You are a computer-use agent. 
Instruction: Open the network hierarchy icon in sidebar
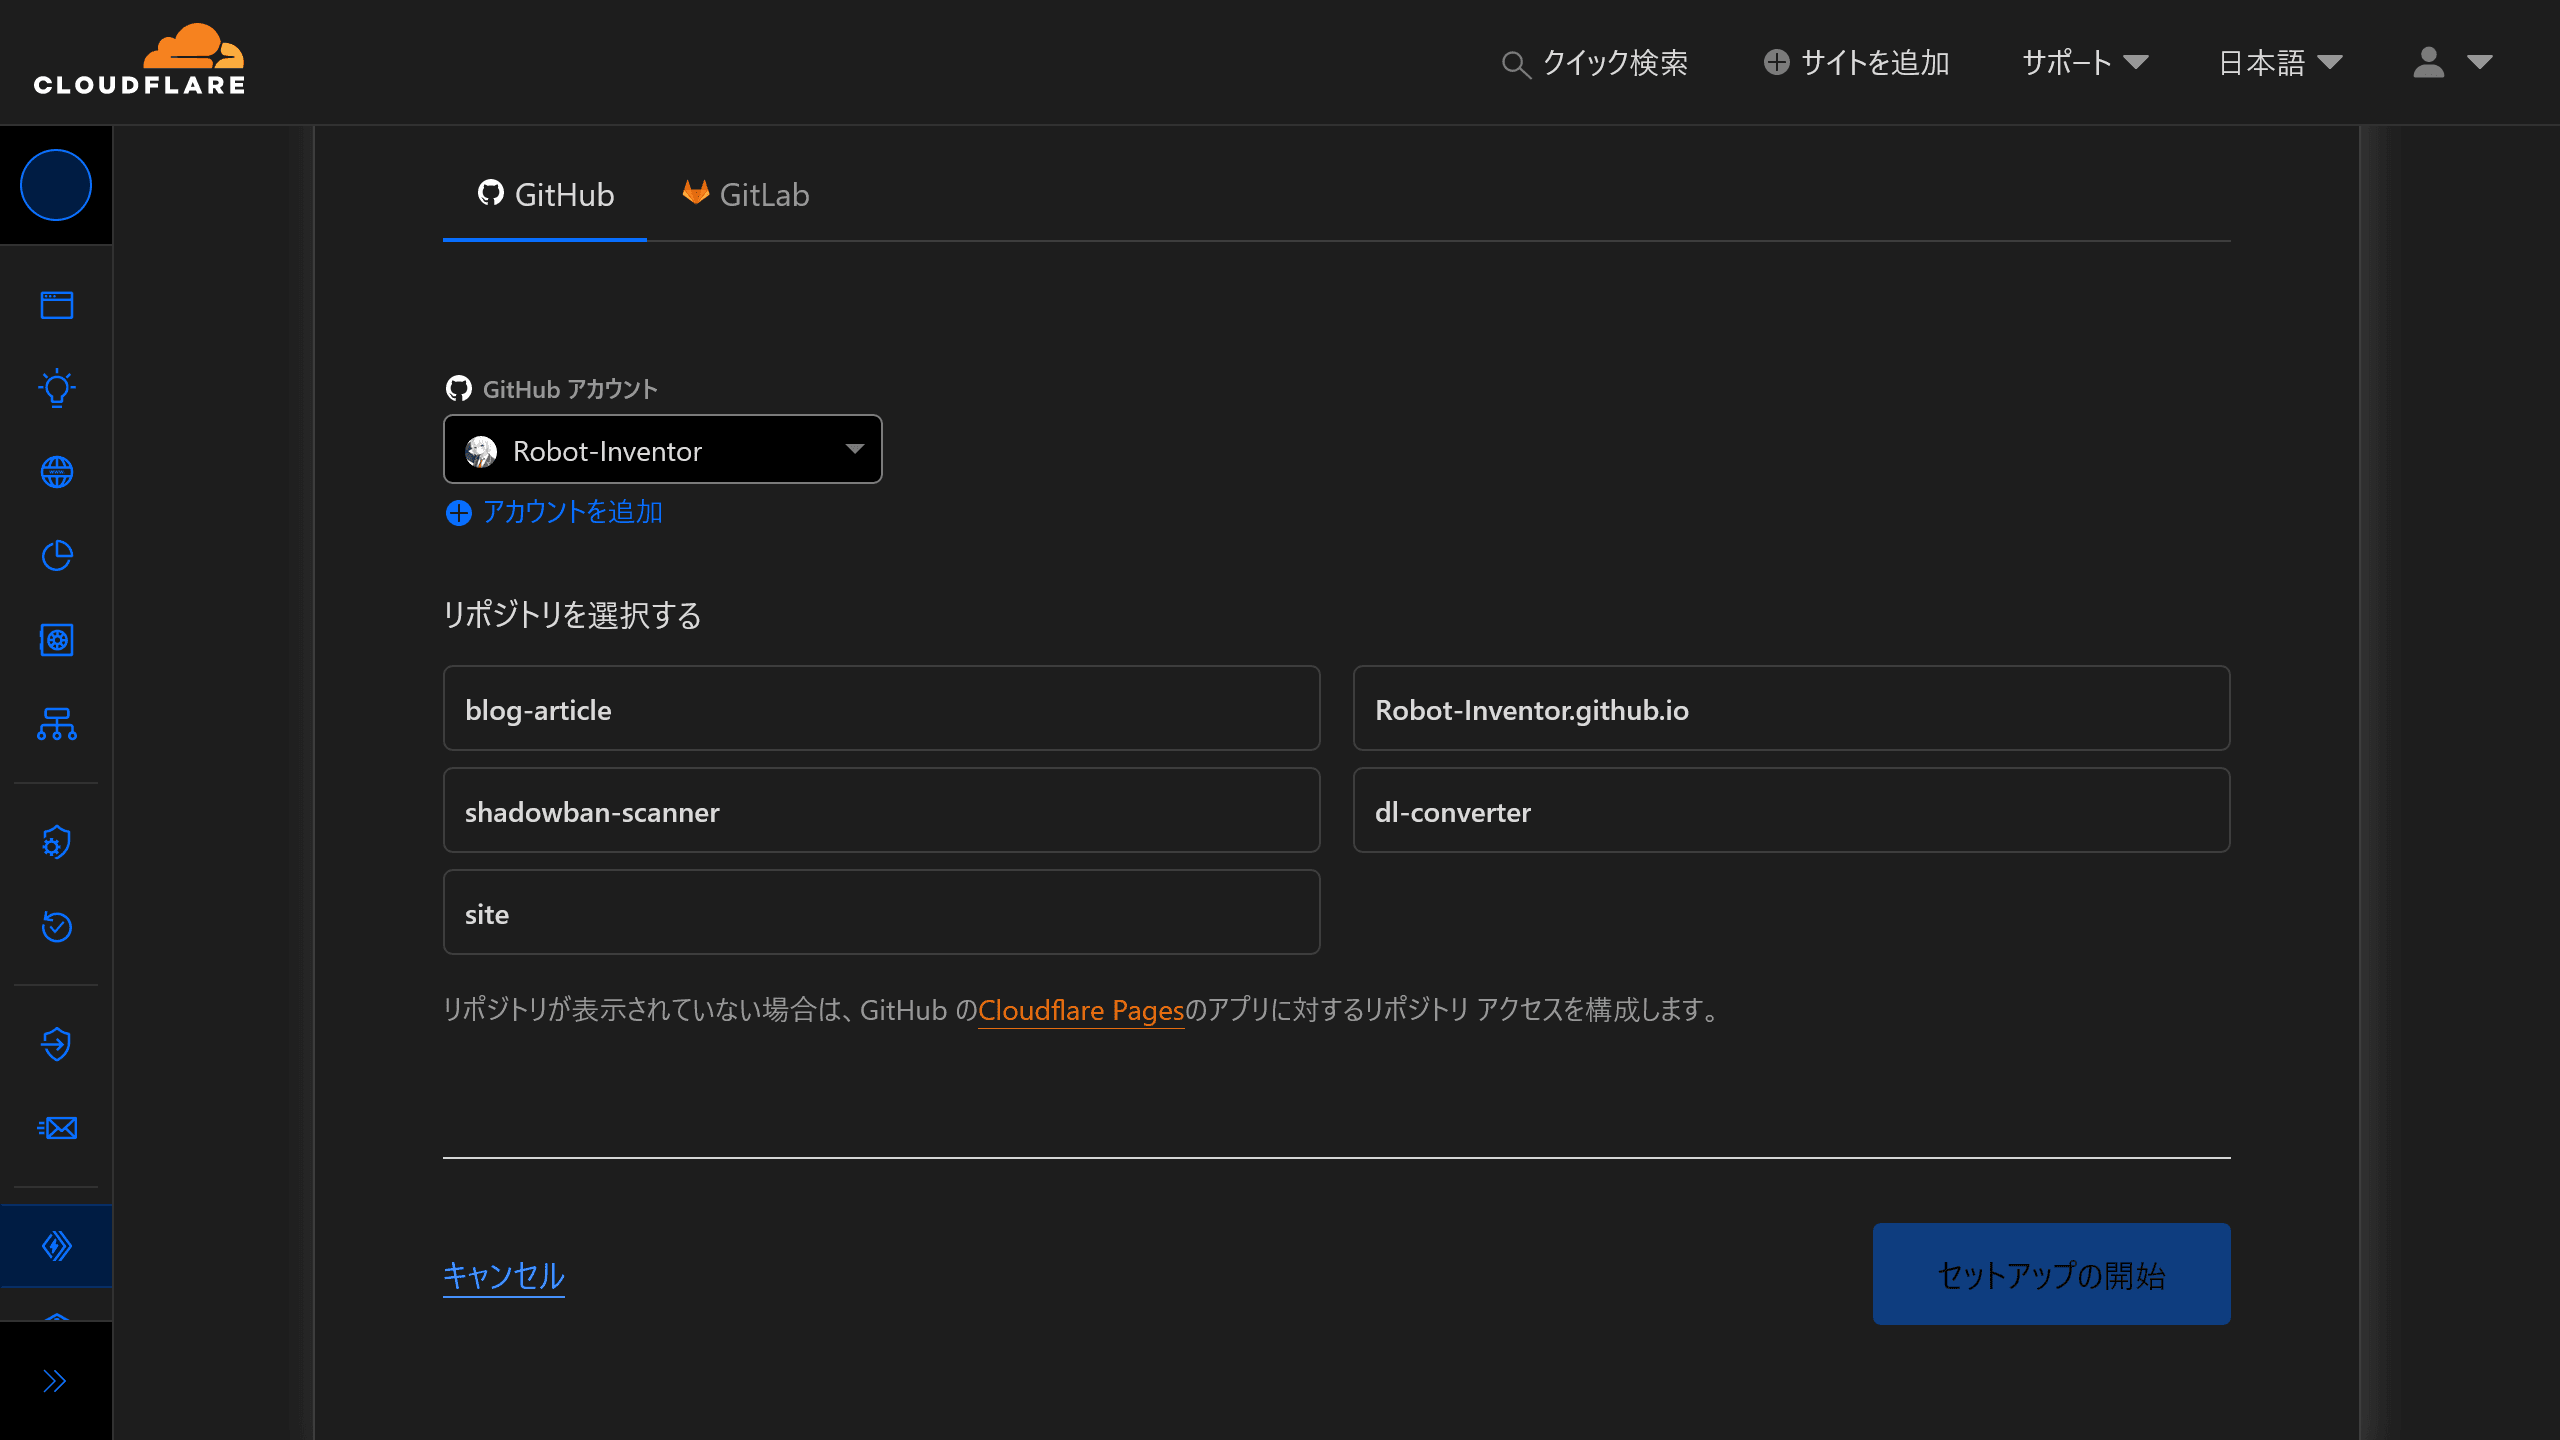click(x=57, y=724)
